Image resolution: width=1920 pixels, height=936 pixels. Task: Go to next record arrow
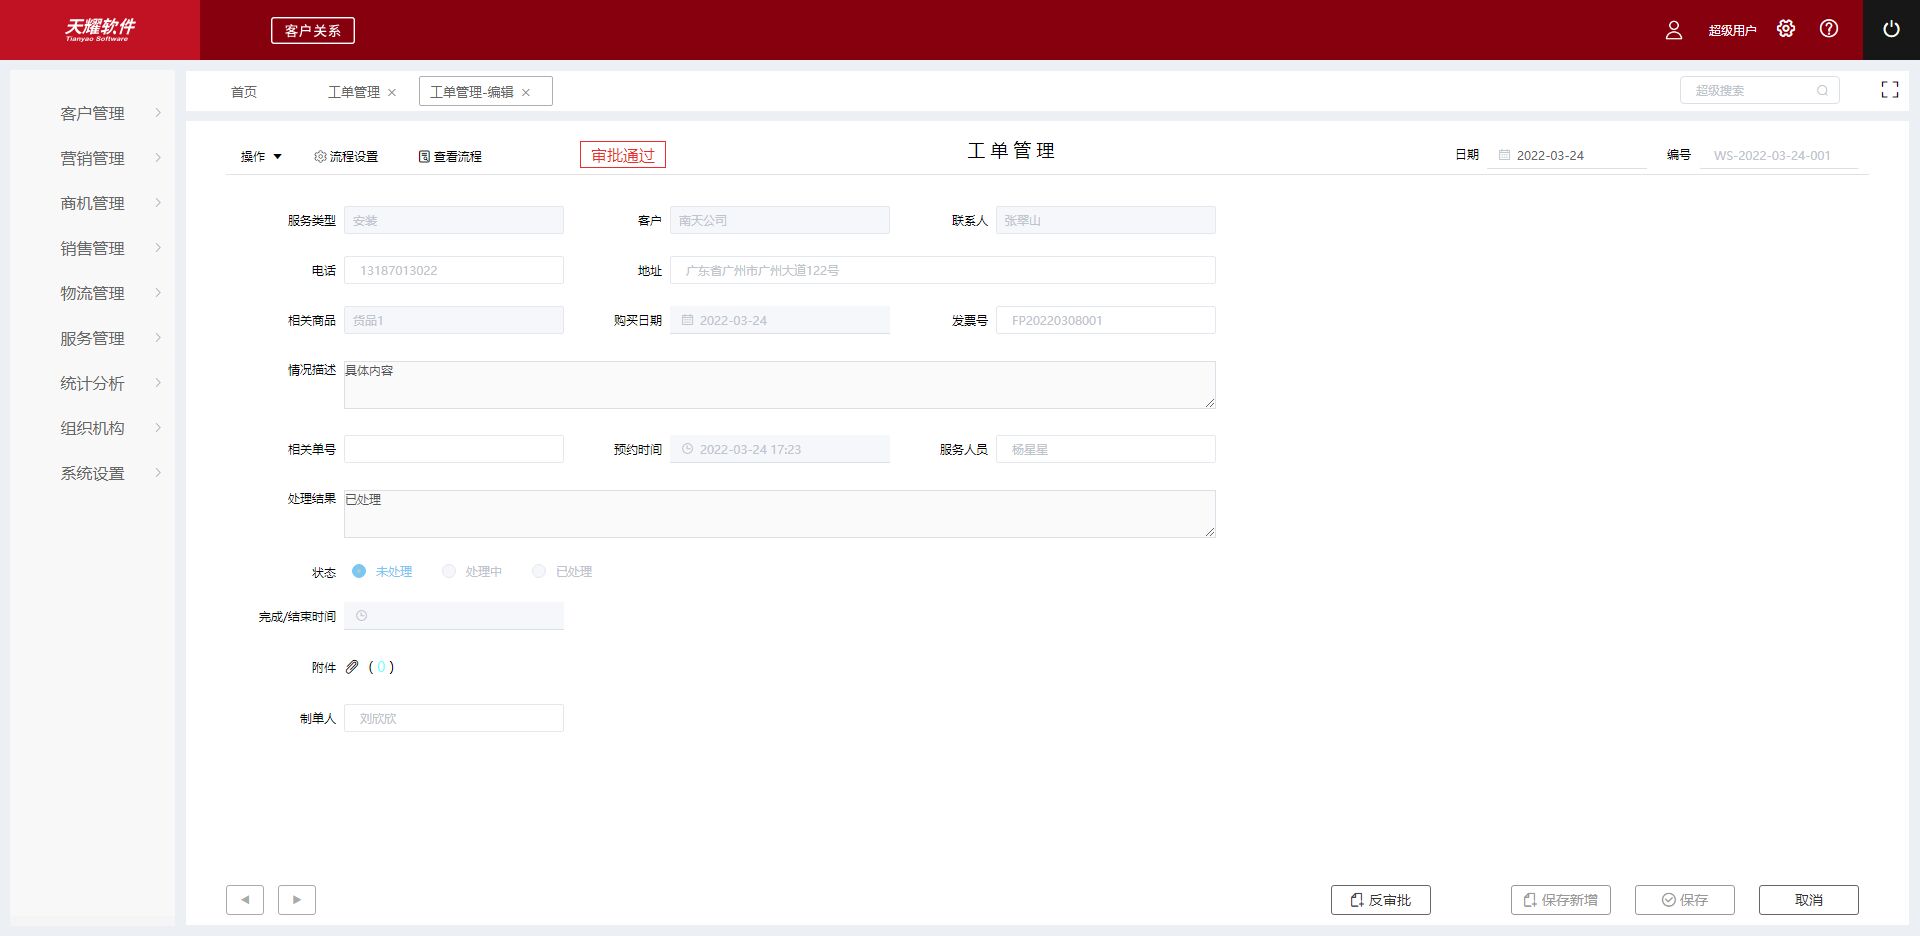click(297, 899)
